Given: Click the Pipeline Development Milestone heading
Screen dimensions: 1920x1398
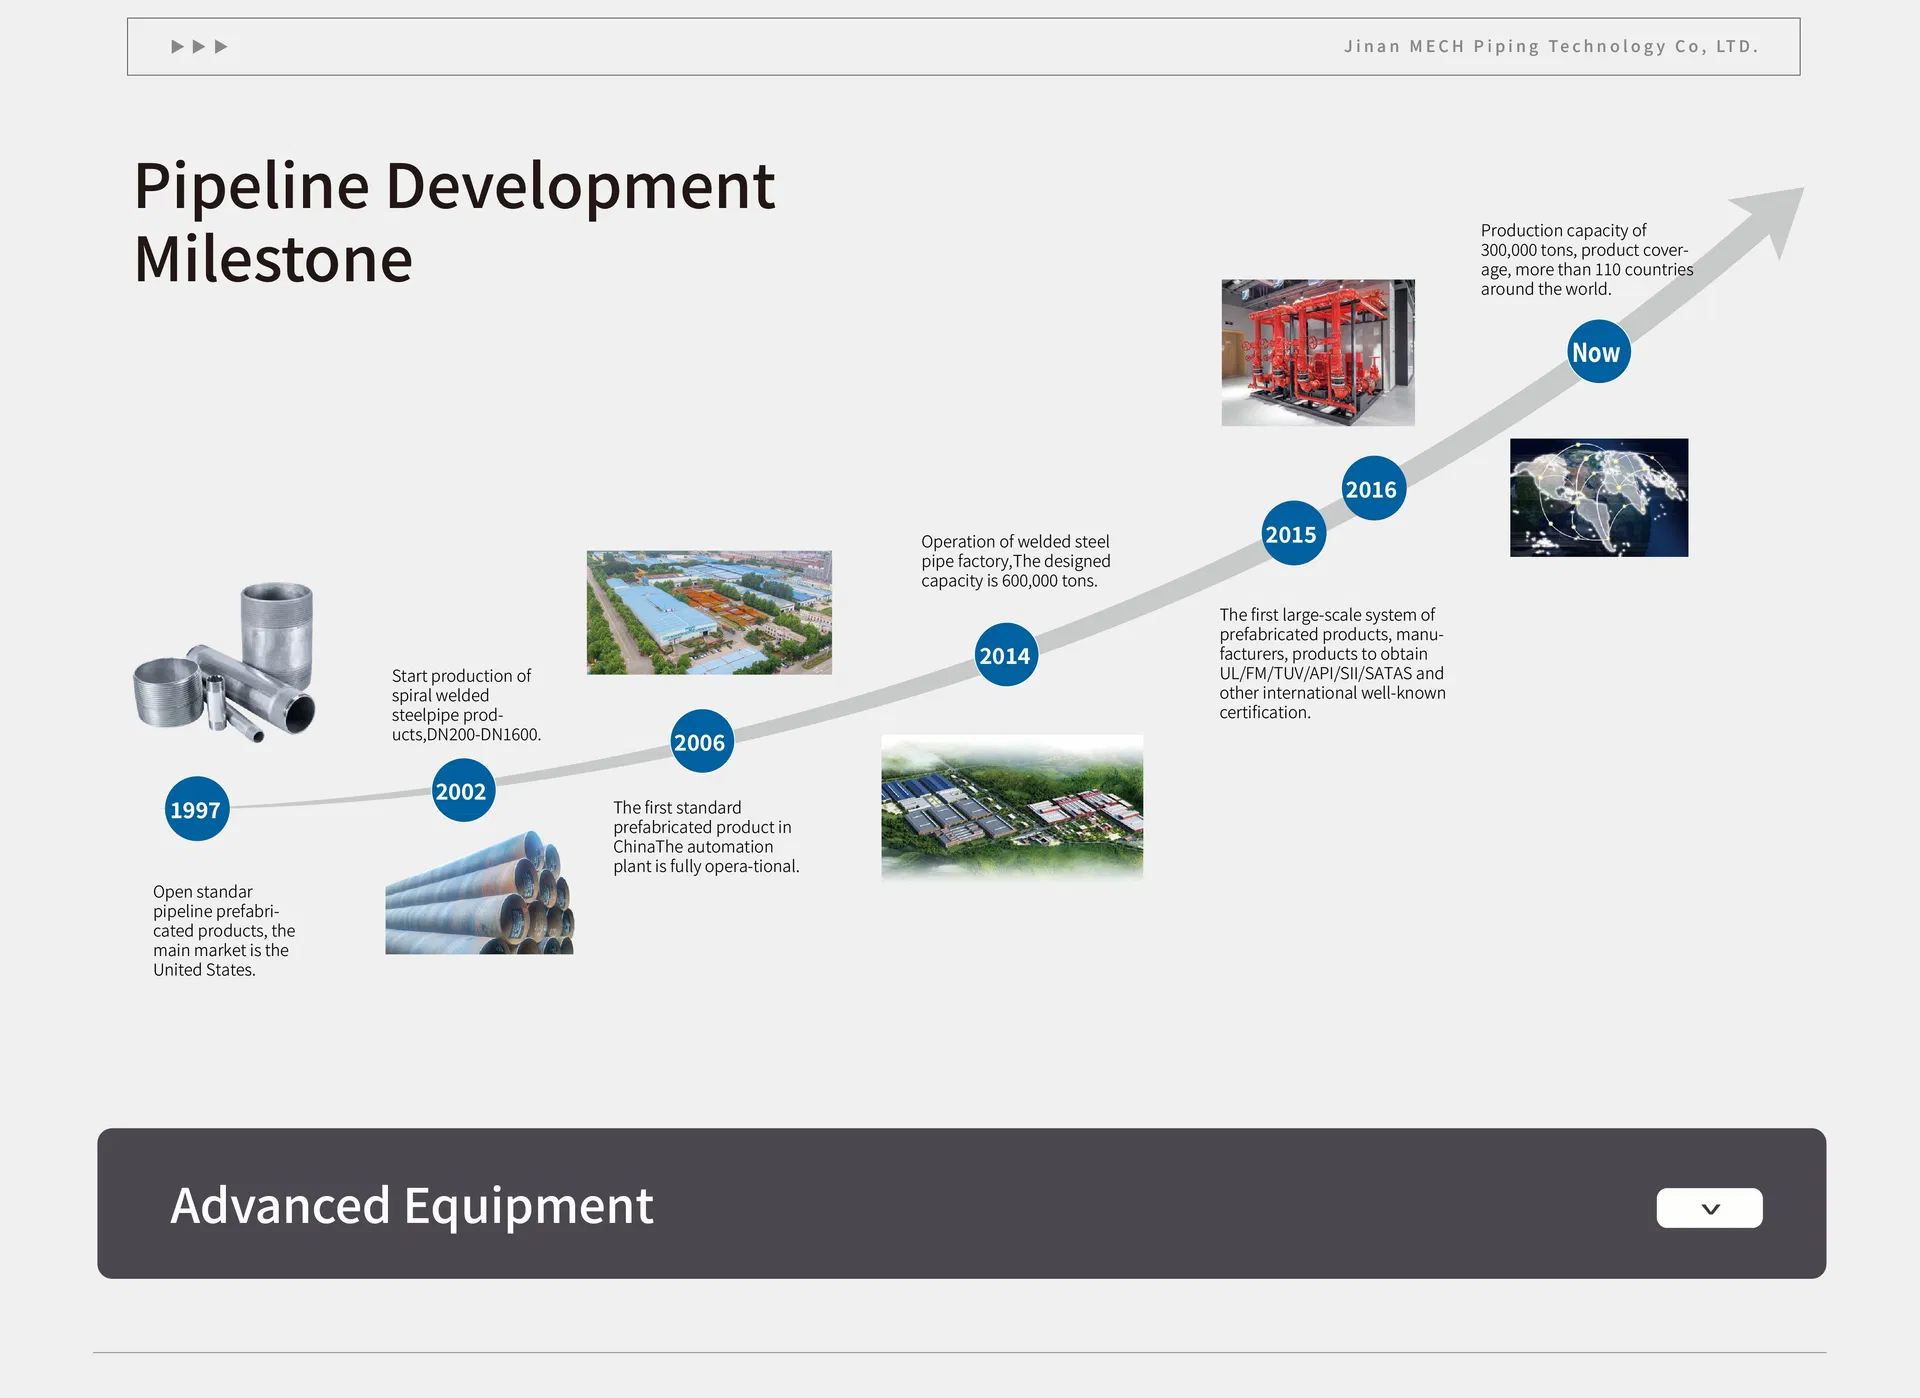Looking at the screenshot, I should tap(454, 222).
